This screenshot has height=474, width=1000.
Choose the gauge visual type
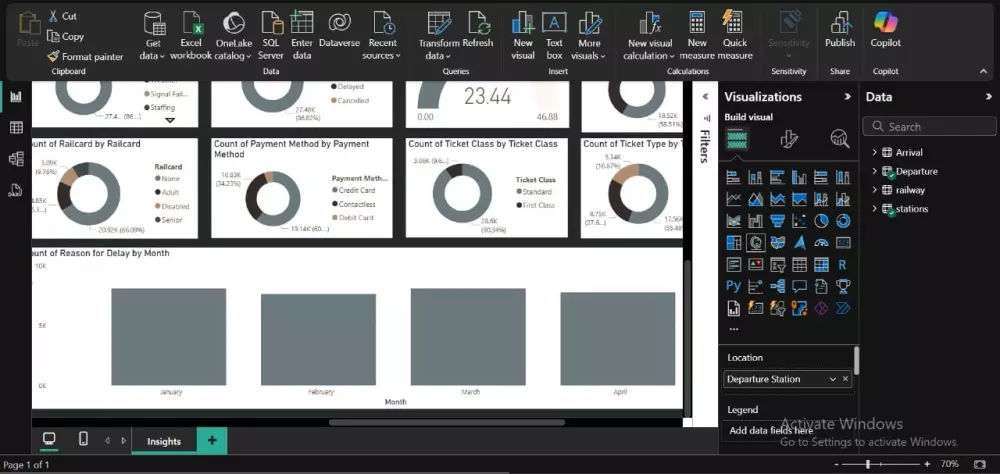(x=821, y=242)
